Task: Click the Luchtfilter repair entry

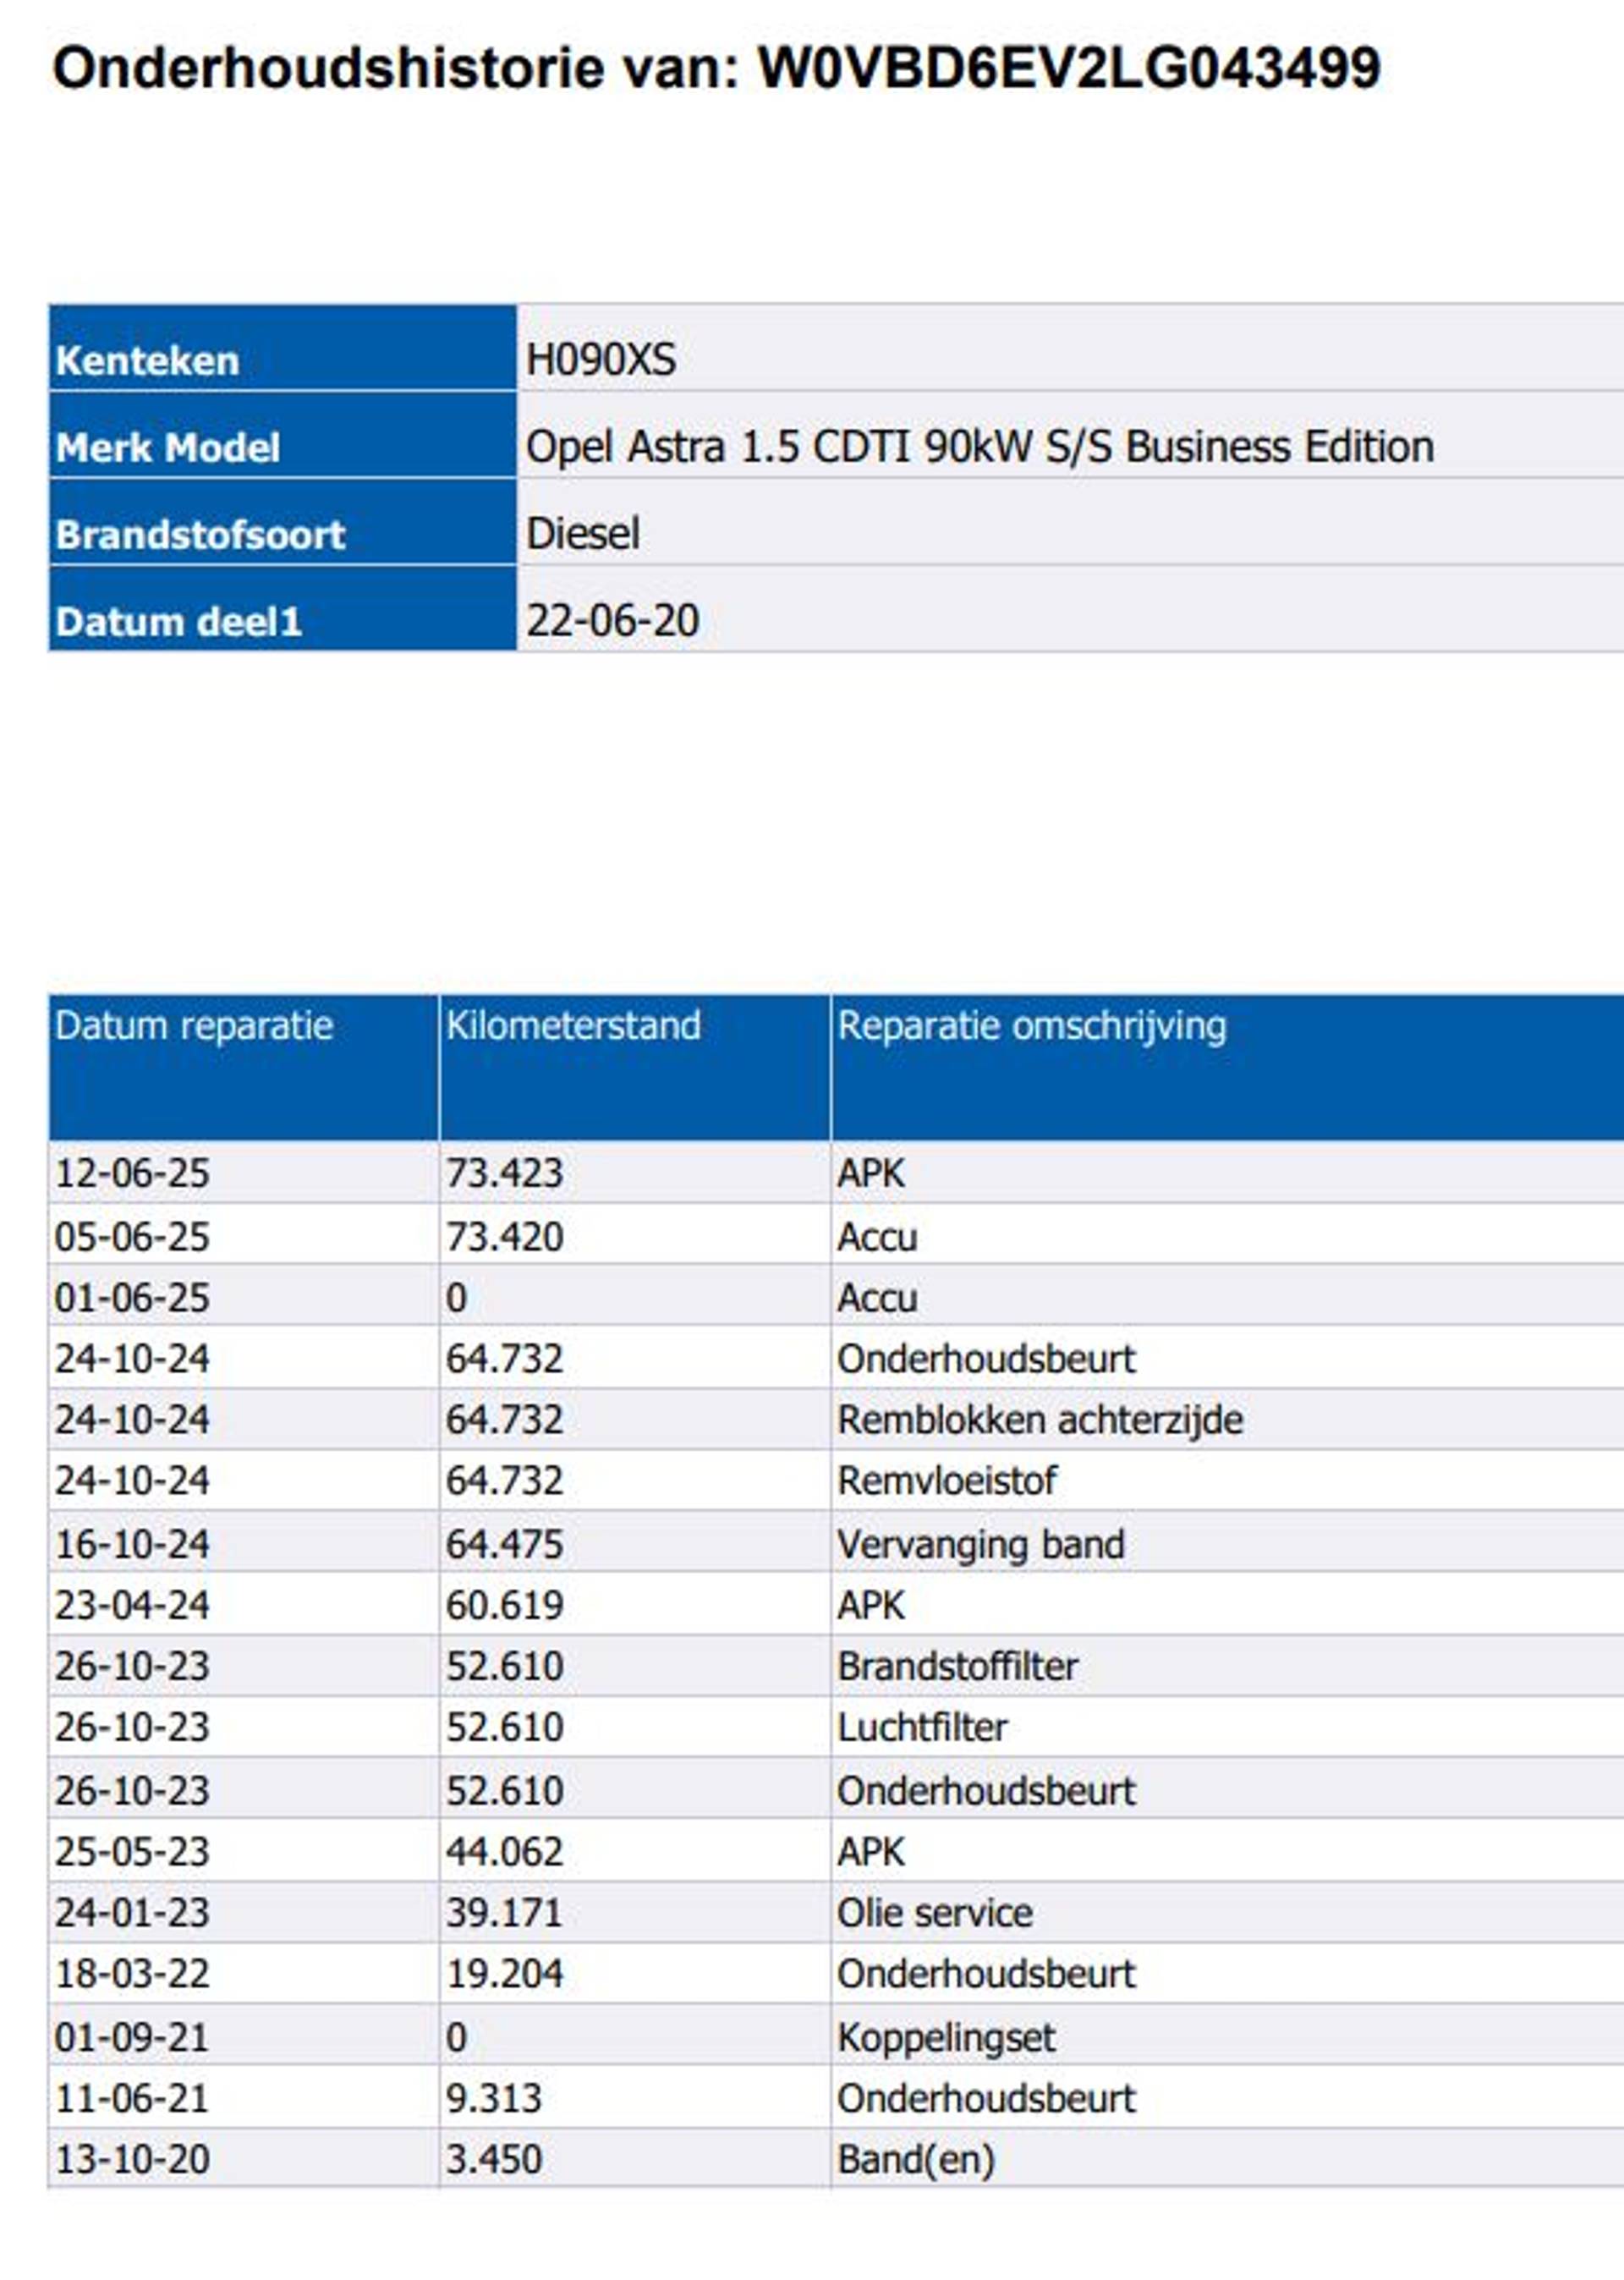Action: [922, 1728]
